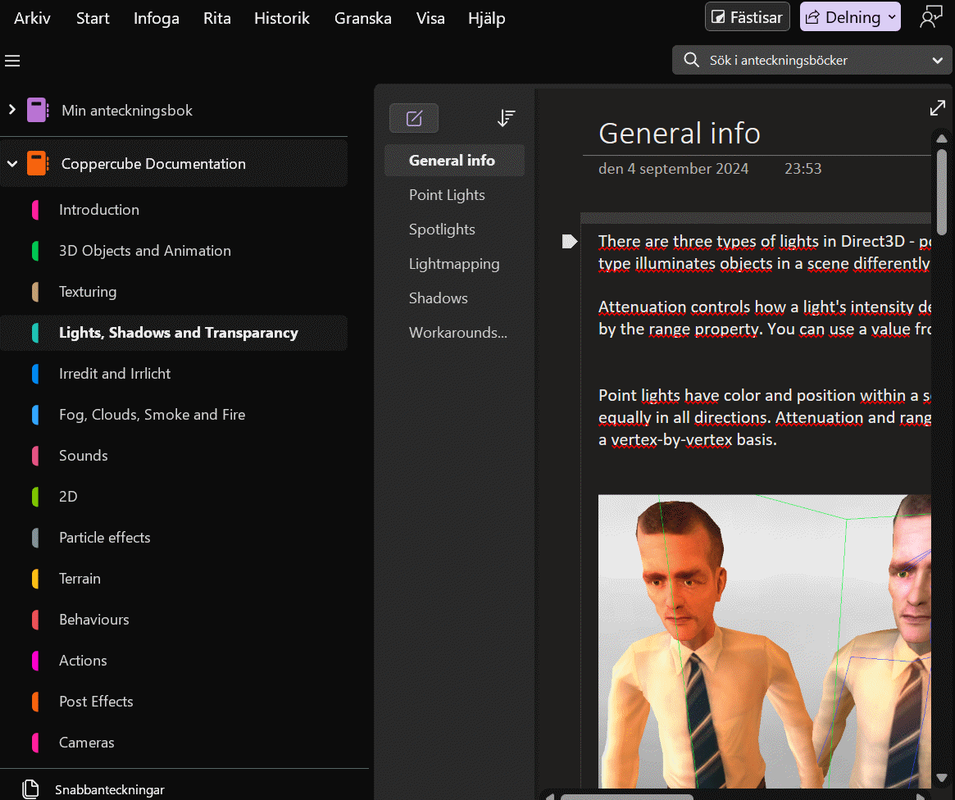This screenshot has width=955, height=800.
Task: Click the horizontal scrollbar thumb of the page
Action: click(627, 796)
